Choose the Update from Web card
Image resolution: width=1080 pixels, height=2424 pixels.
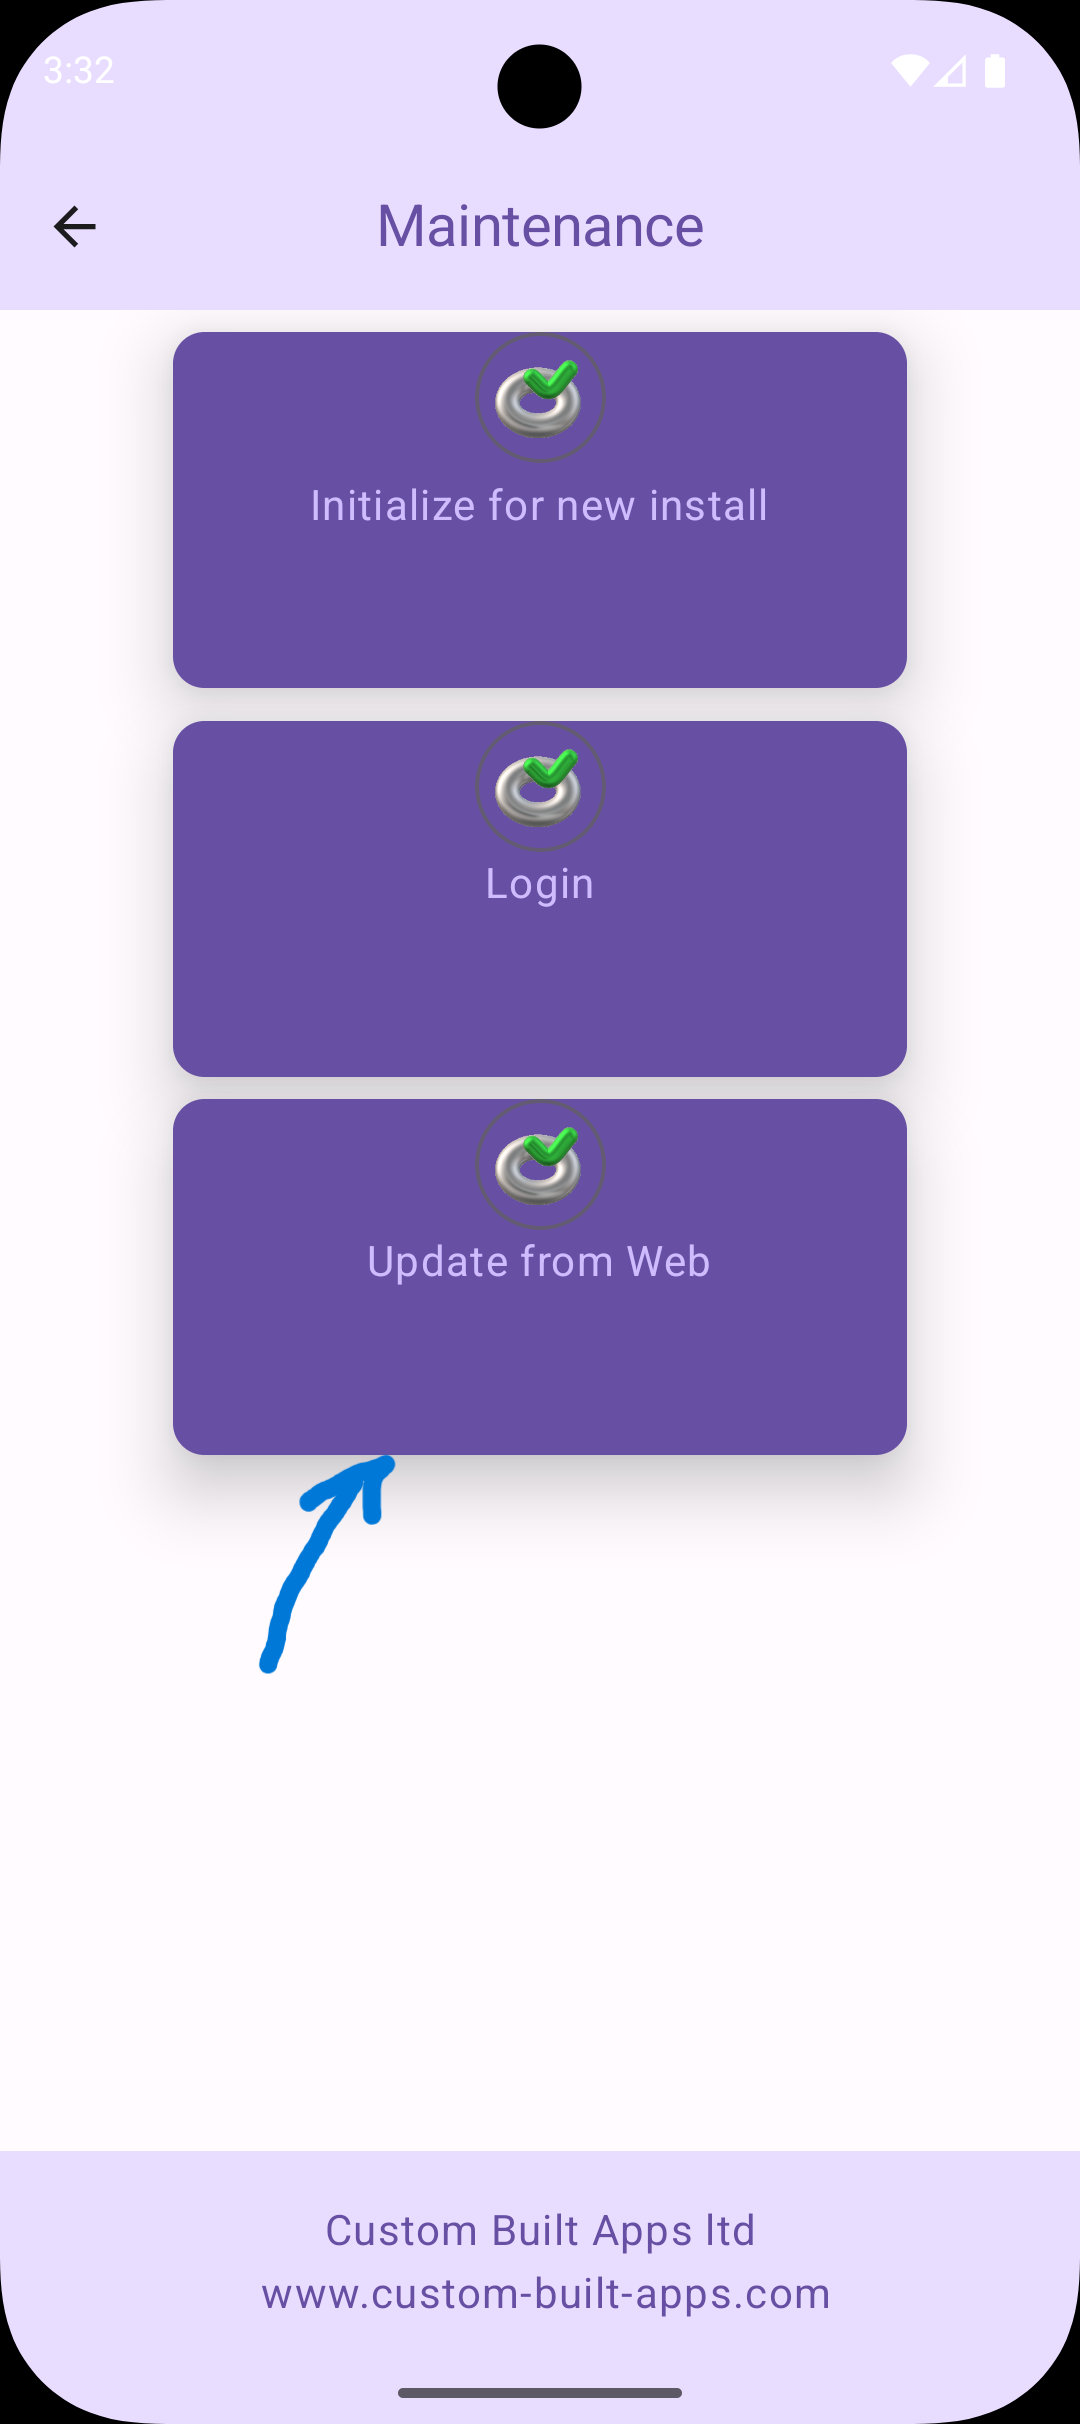[x=540, y=1277]
